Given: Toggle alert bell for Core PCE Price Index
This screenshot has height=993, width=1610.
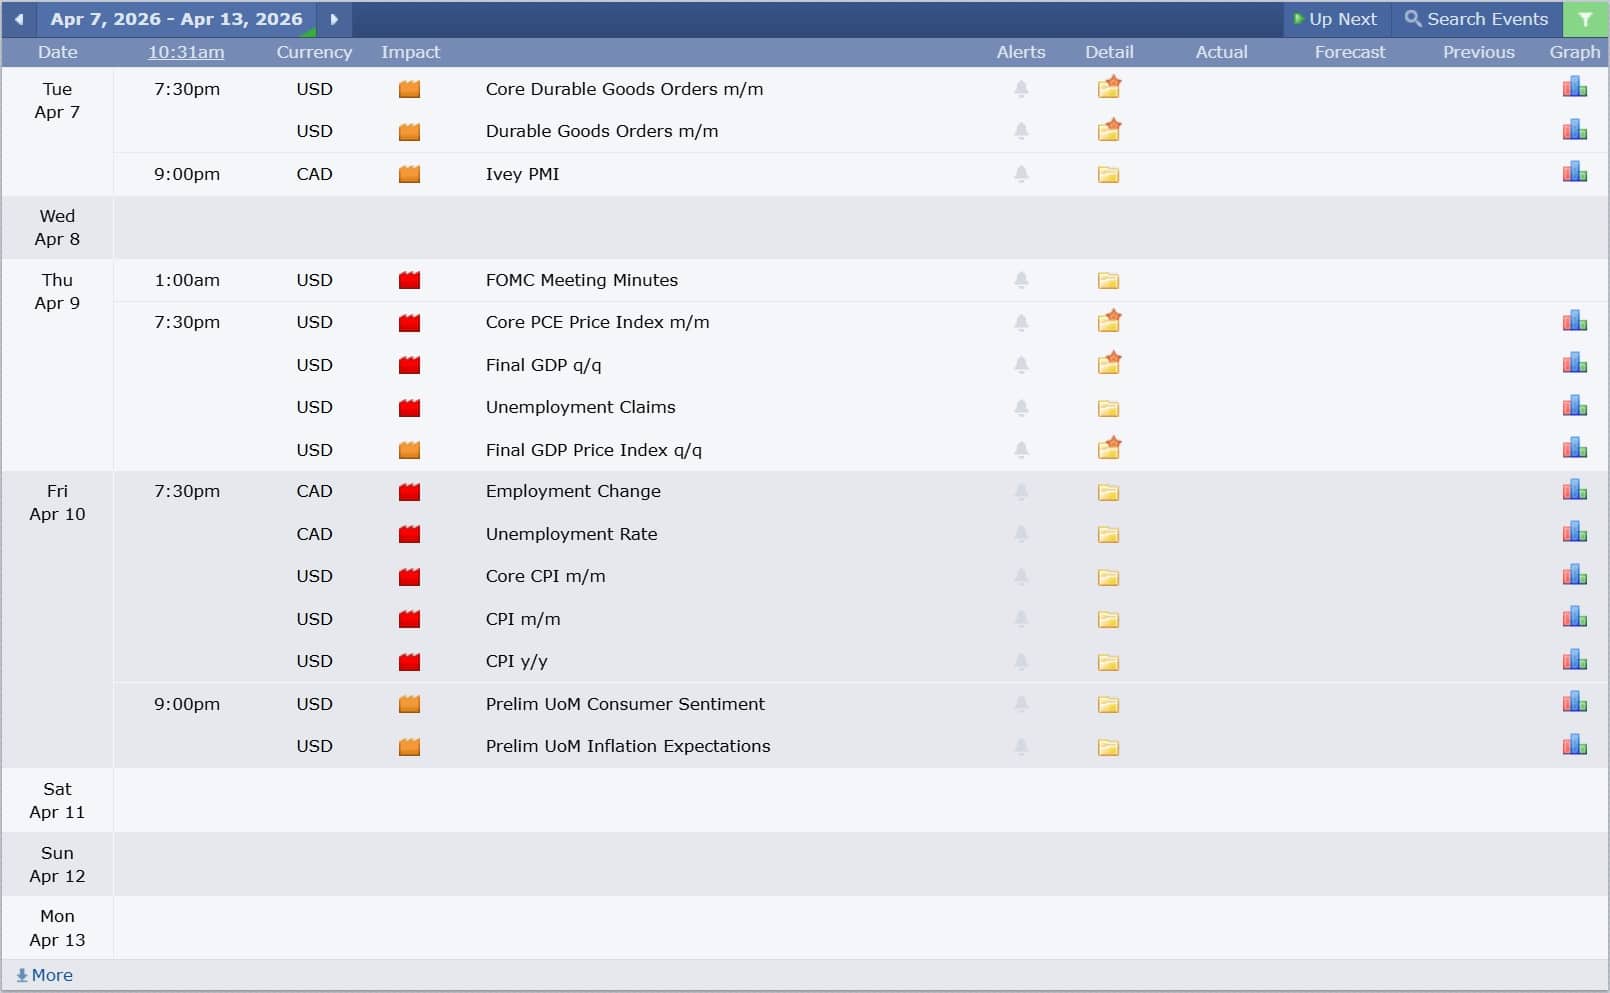Looking at the screenshot, I should (x=1021, y=323).
